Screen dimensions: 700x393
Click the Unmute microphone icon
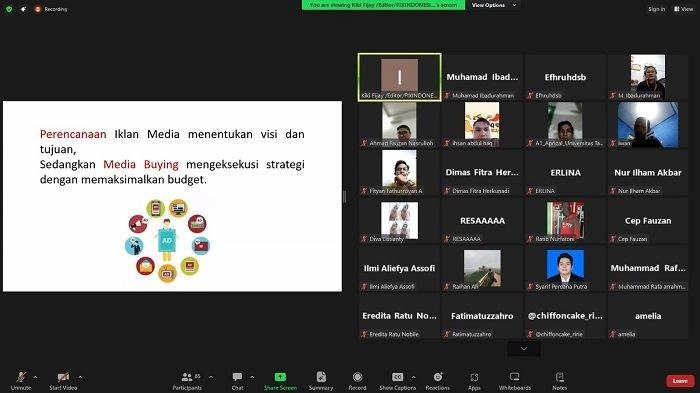click(21, 377)
